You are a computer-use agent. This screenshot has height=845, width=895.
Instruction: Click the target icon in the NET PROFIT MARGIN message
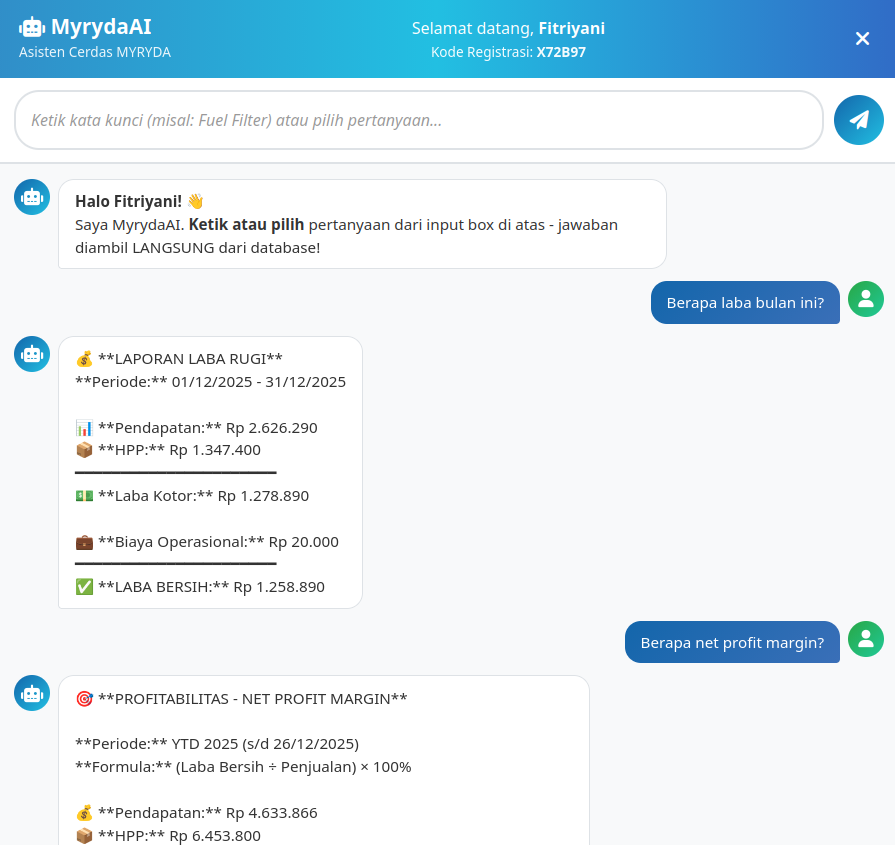coord(85,698)
